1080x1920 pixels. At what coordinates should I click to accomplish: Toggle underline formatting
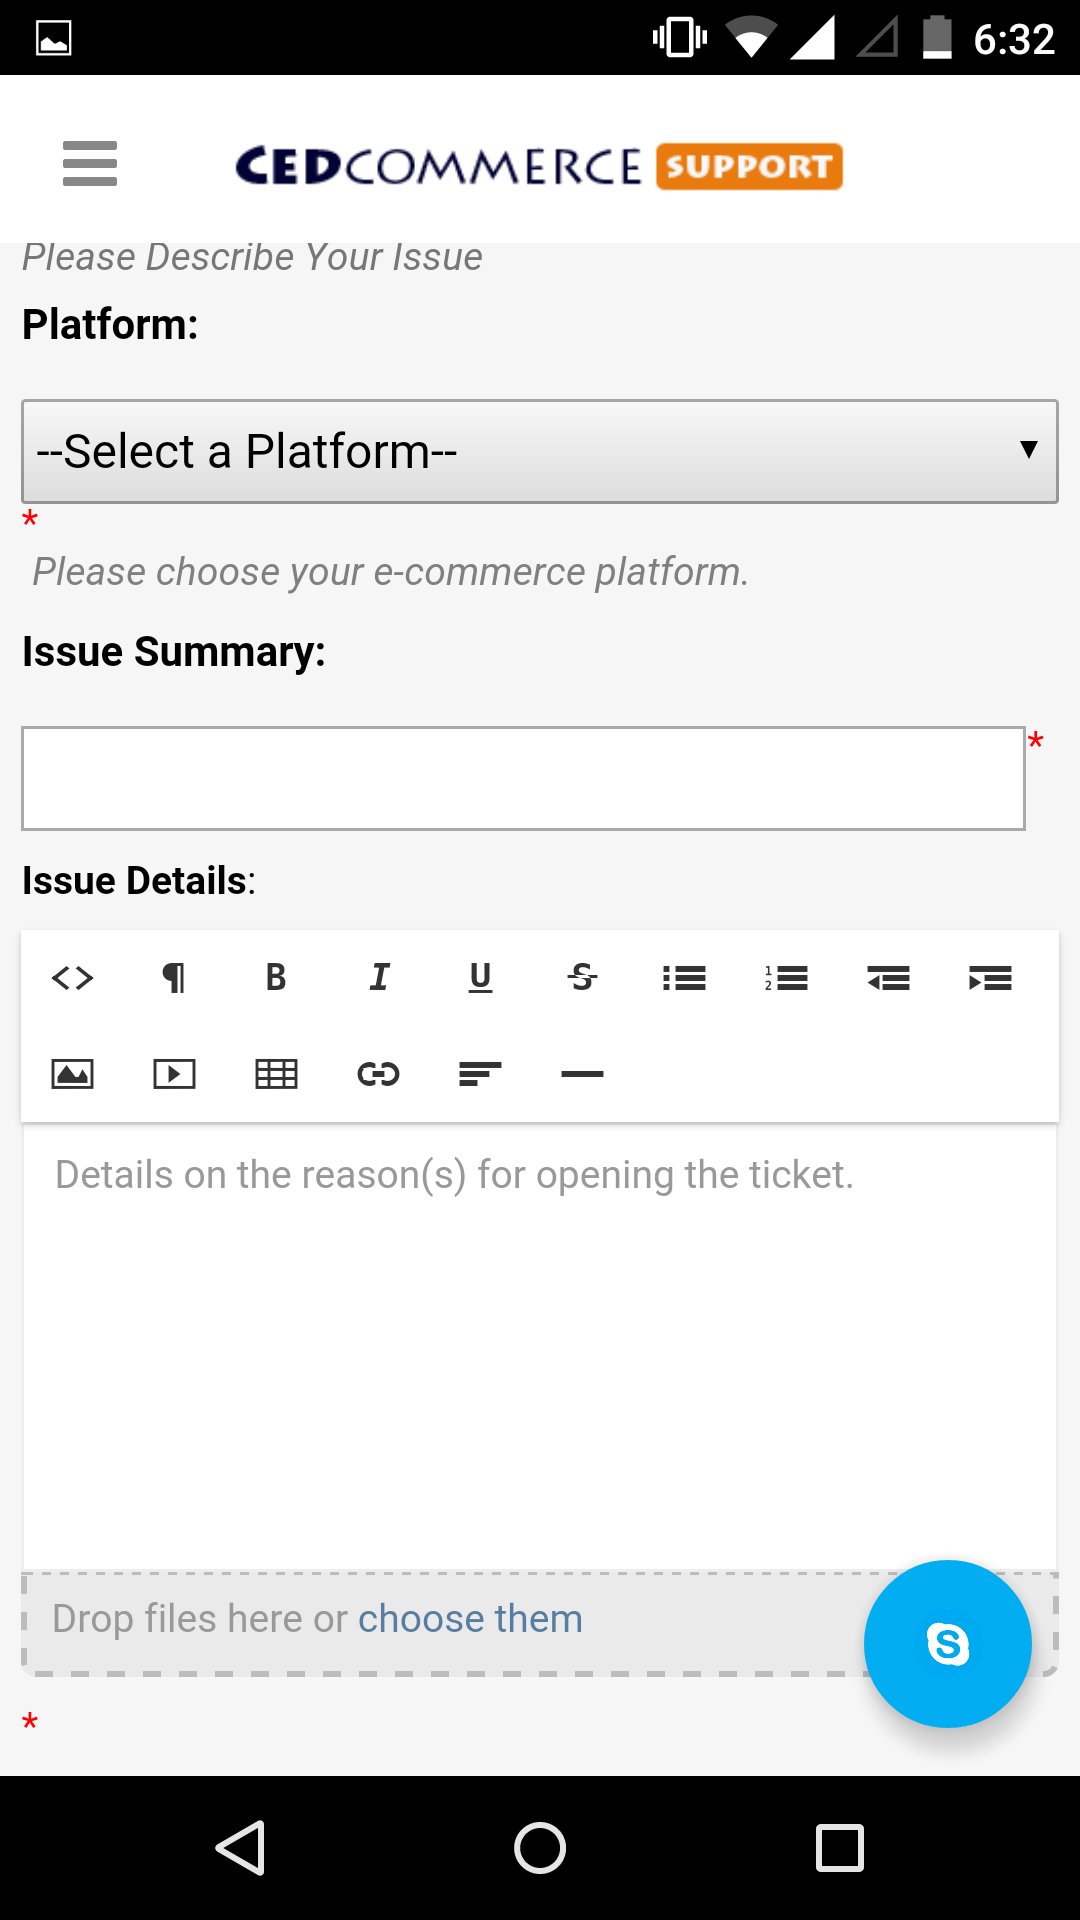coord(480,977)
